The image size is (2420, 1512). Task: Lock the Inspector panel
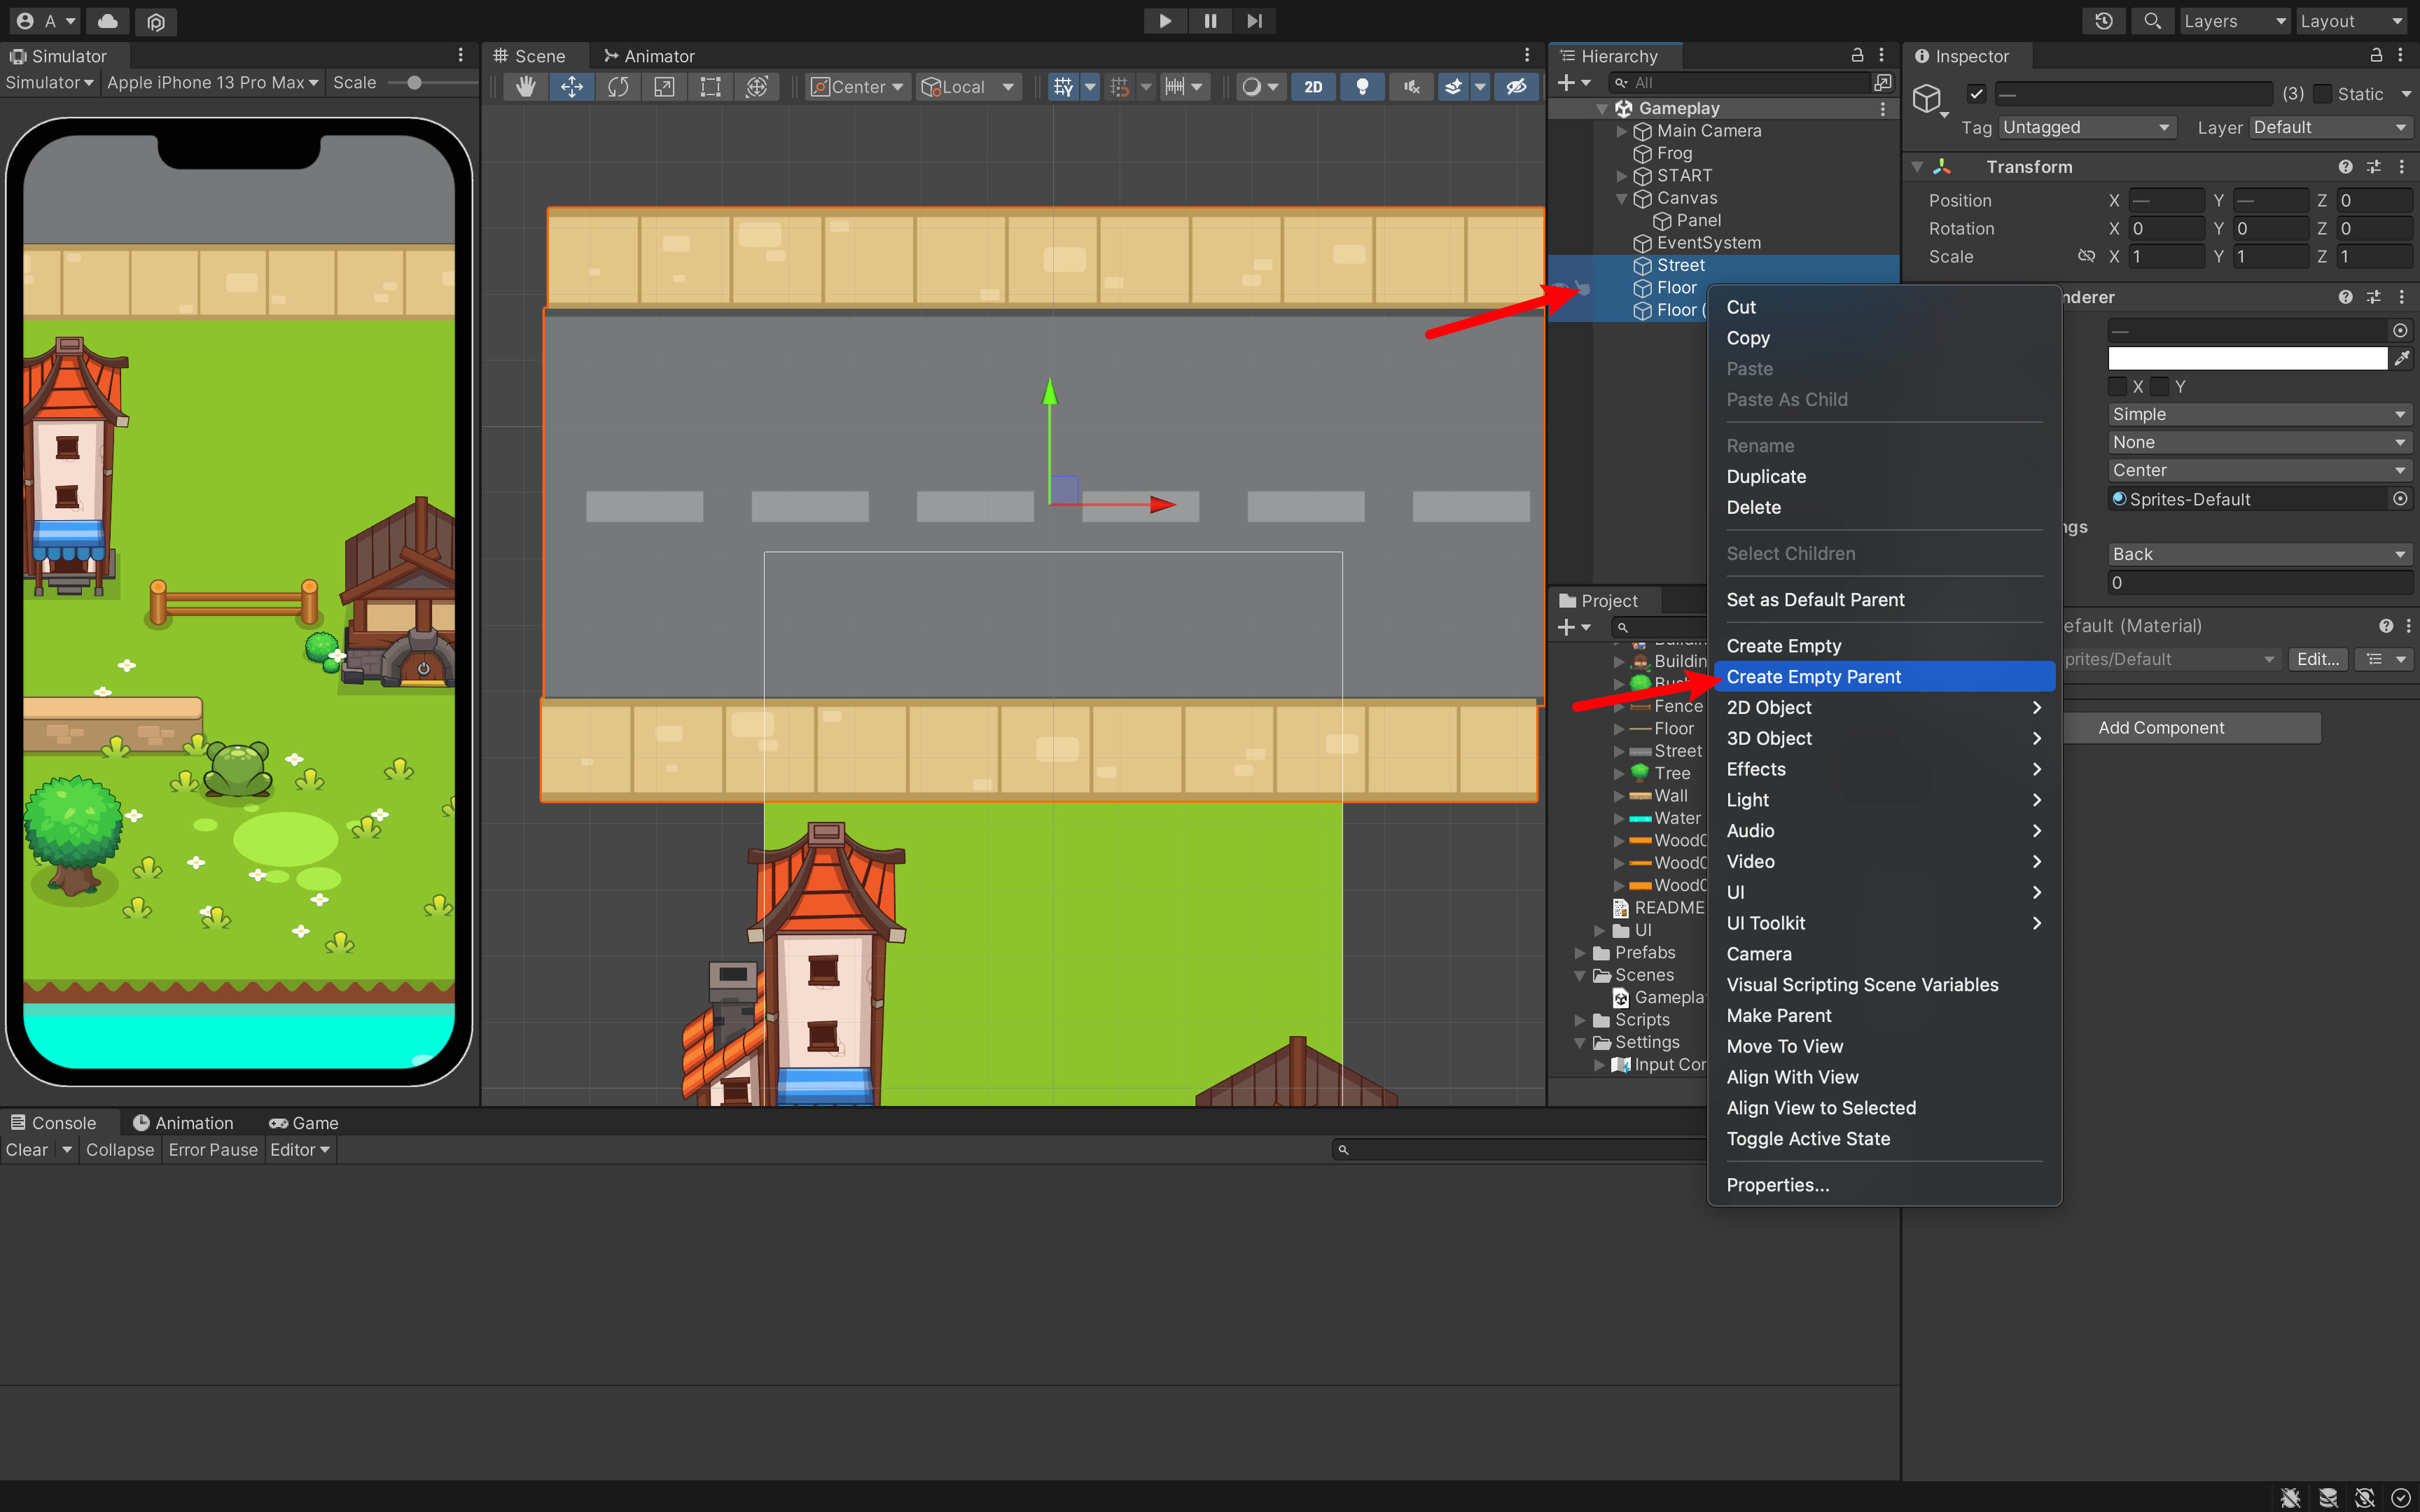click(x=2376, y=55)
